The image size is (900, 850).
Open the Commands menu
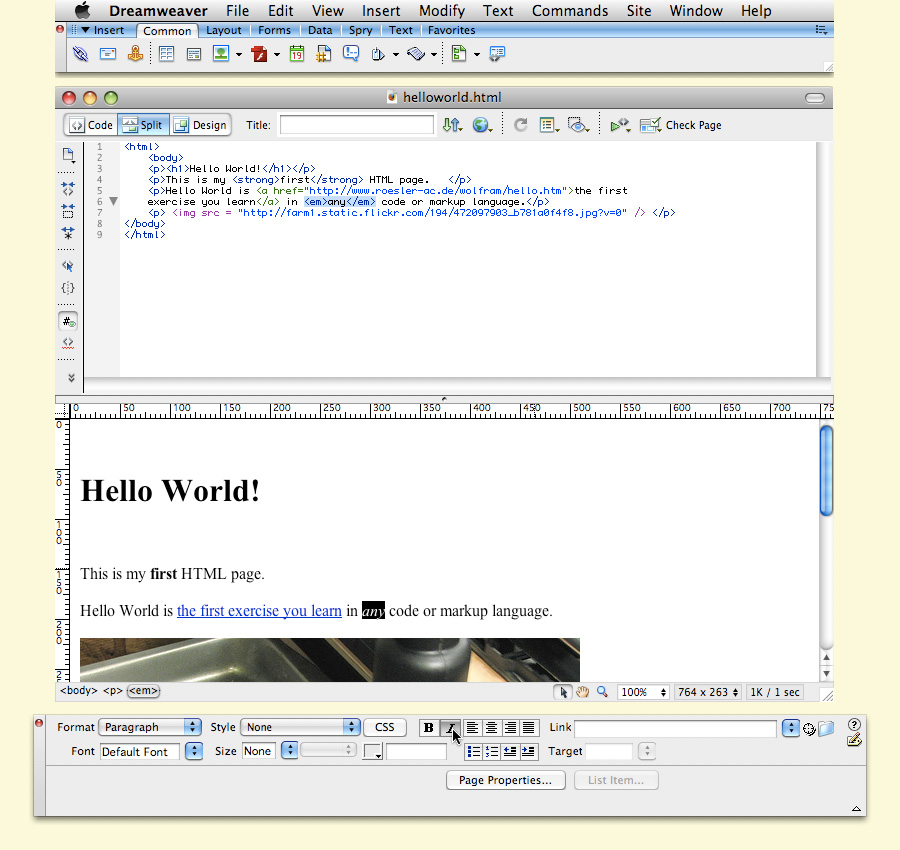coord(569,11)
